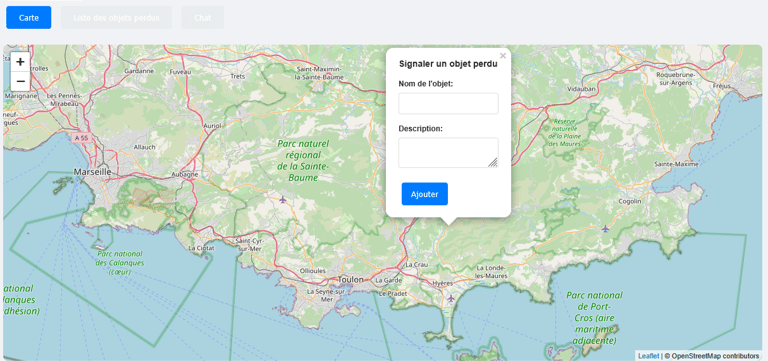Open the Chat tab
The height and width of the screenshot is (361, 768).
click(203, 18)
